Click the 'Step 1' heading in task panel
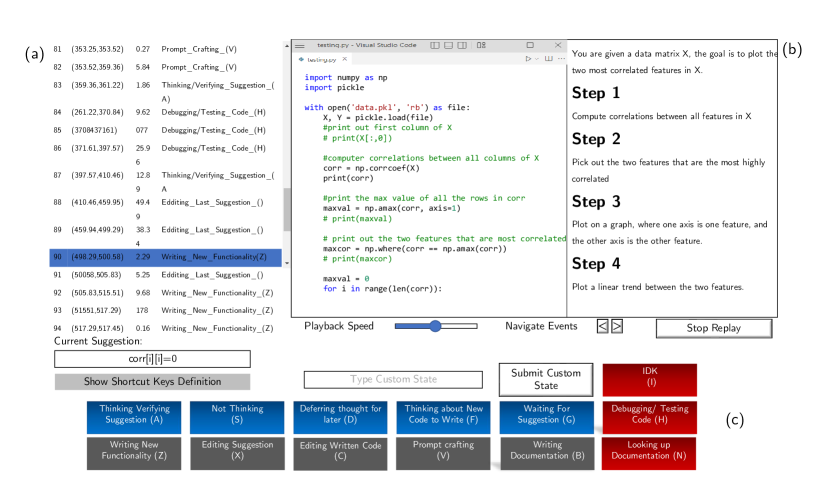Image resolution: width=831 pixels, height=491 pixels. pos(596,93)
